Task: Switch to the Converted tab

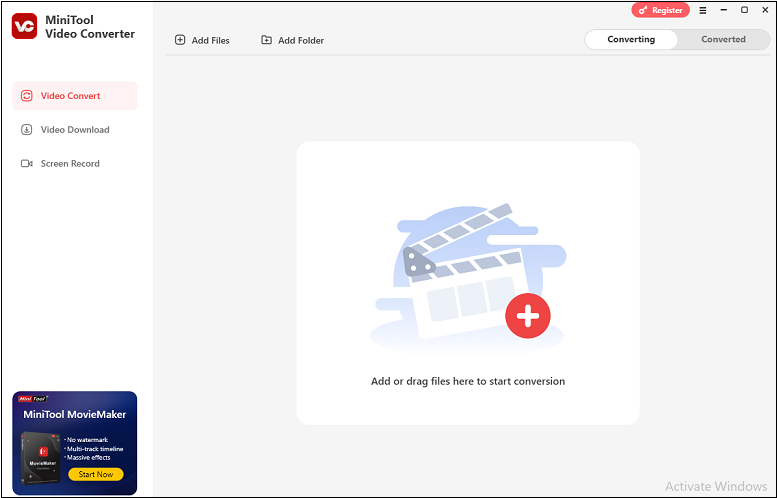Action: [x=723, y=40]
